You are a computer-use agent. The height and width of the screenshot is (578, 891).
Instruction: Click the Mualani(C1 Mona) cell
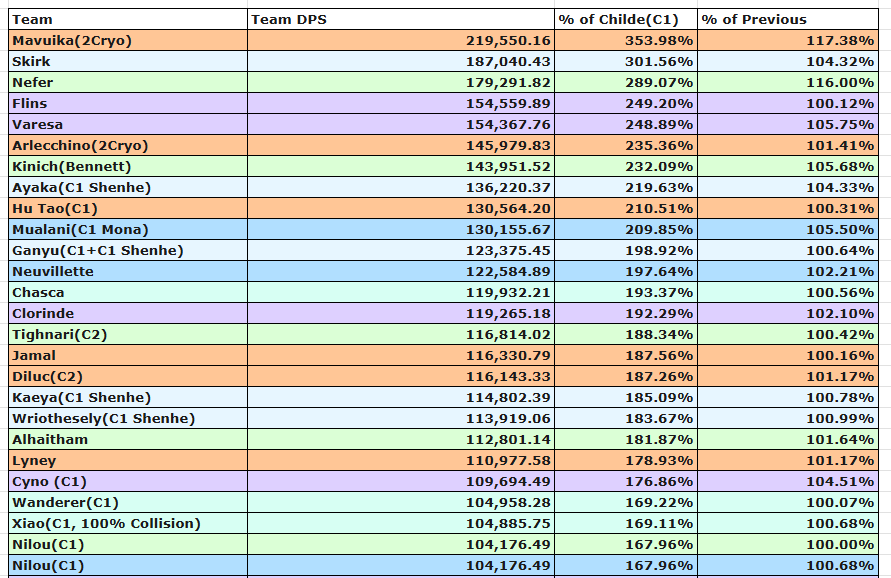point(128,230)
